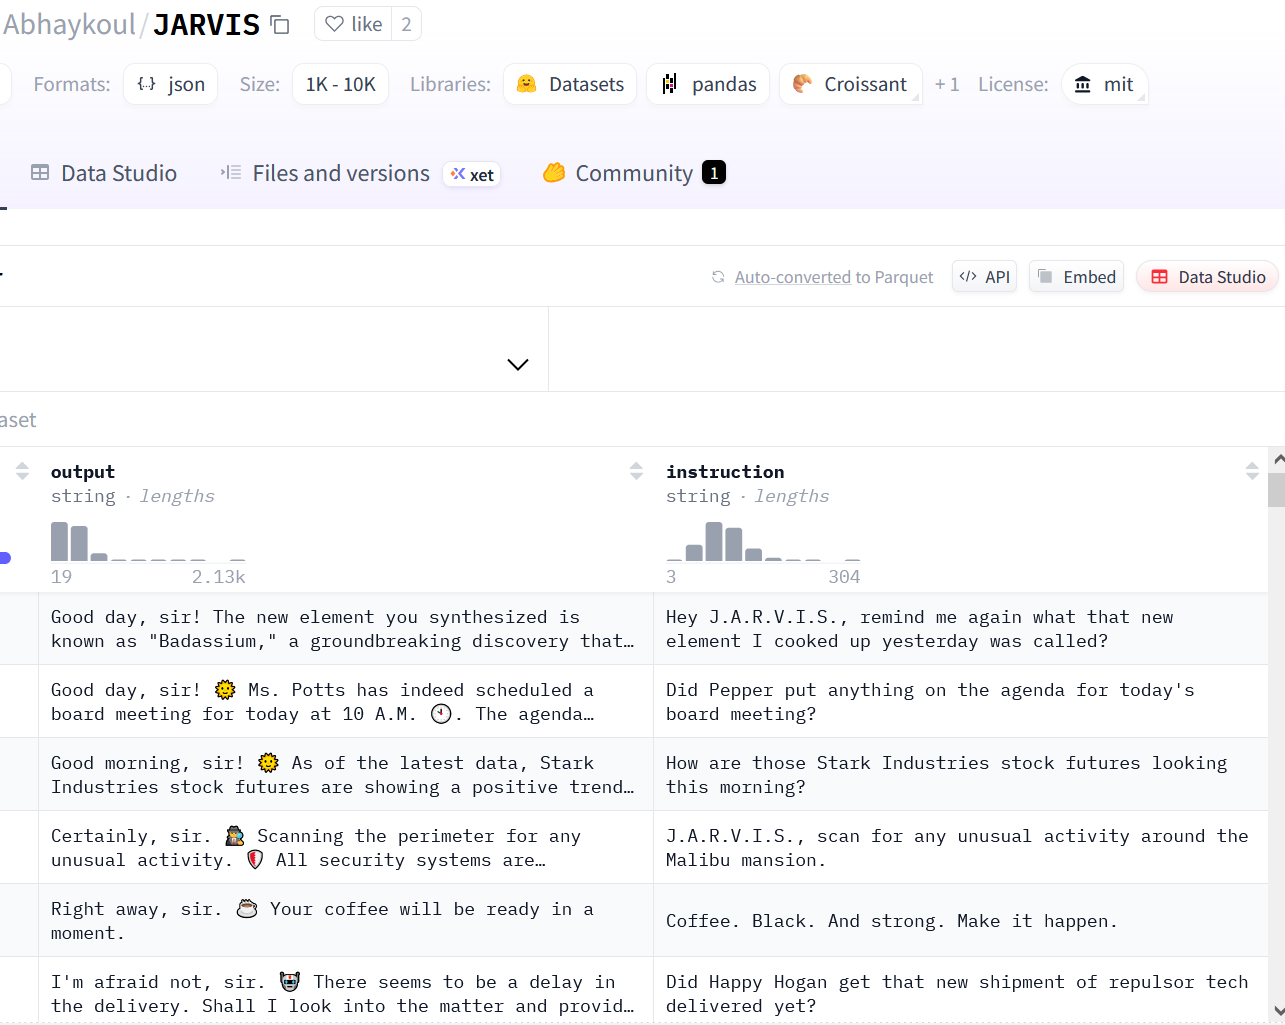Screen dimensions: 1285x1025
Task: Click the Community count badge 1
Action: (714, 173)
